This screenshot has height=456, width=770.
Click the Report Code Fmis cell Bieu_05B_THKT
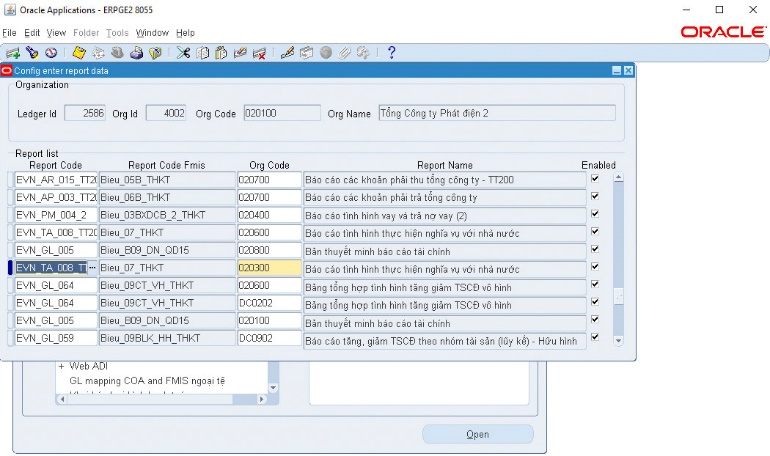[167, 180]
